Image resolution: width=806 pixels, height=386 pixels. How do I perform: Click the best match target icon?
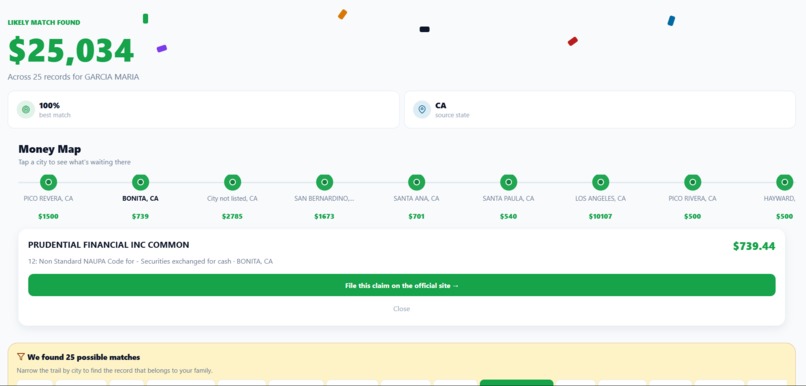26,109
